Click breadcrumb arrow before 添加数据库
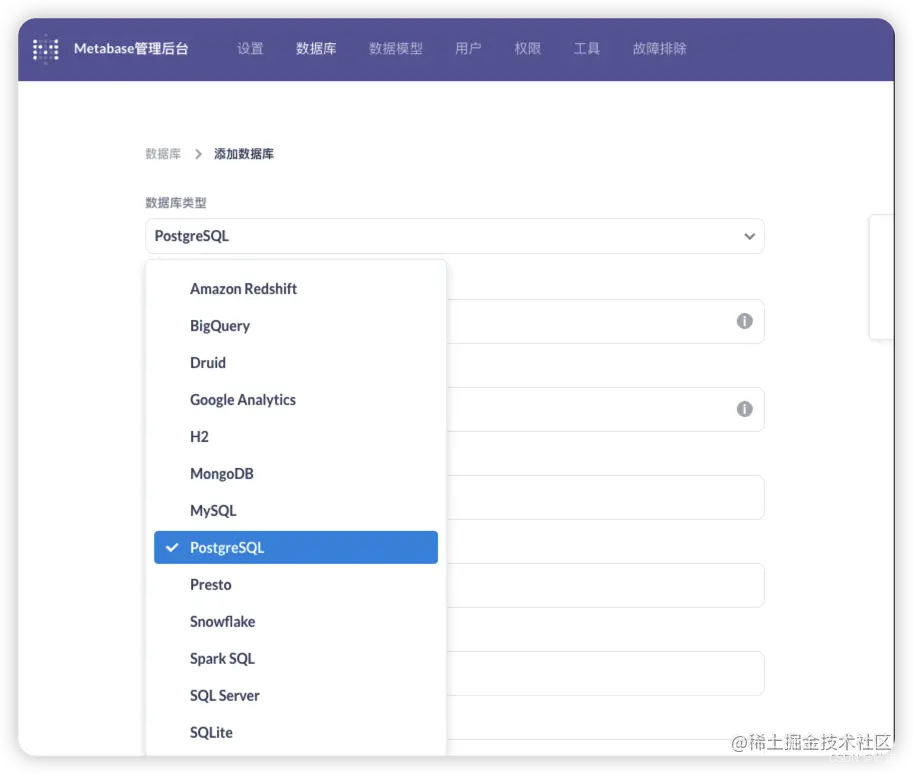The width and height of the screenshot is (913, 774). (198, 154)
